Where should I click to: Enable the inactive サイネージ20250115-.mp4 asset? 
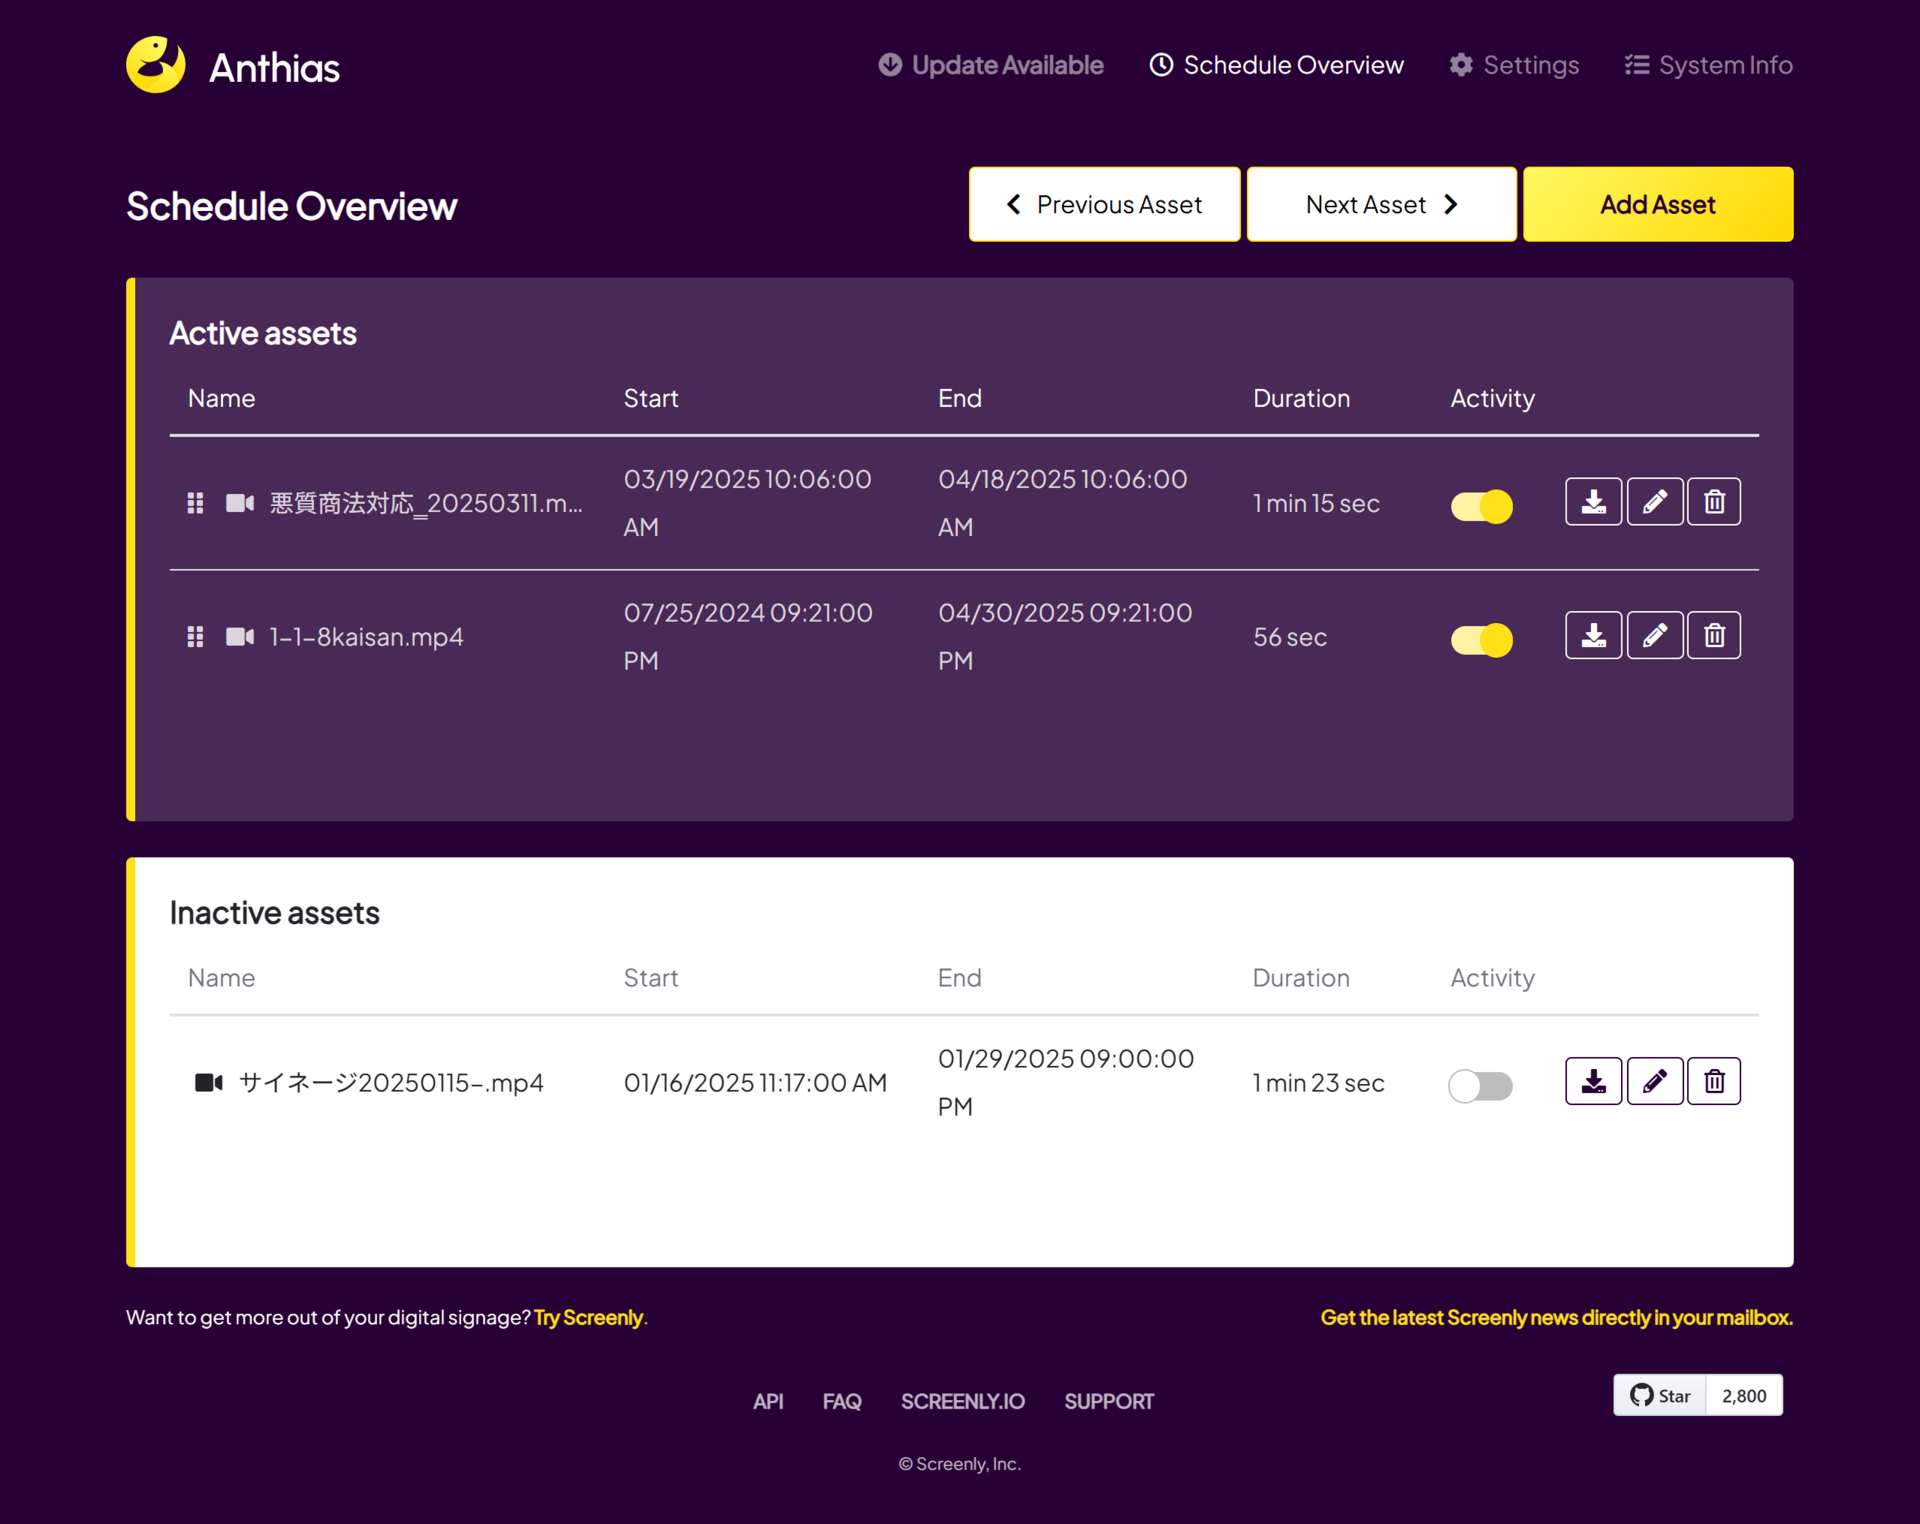(x=1481, y=1085)
